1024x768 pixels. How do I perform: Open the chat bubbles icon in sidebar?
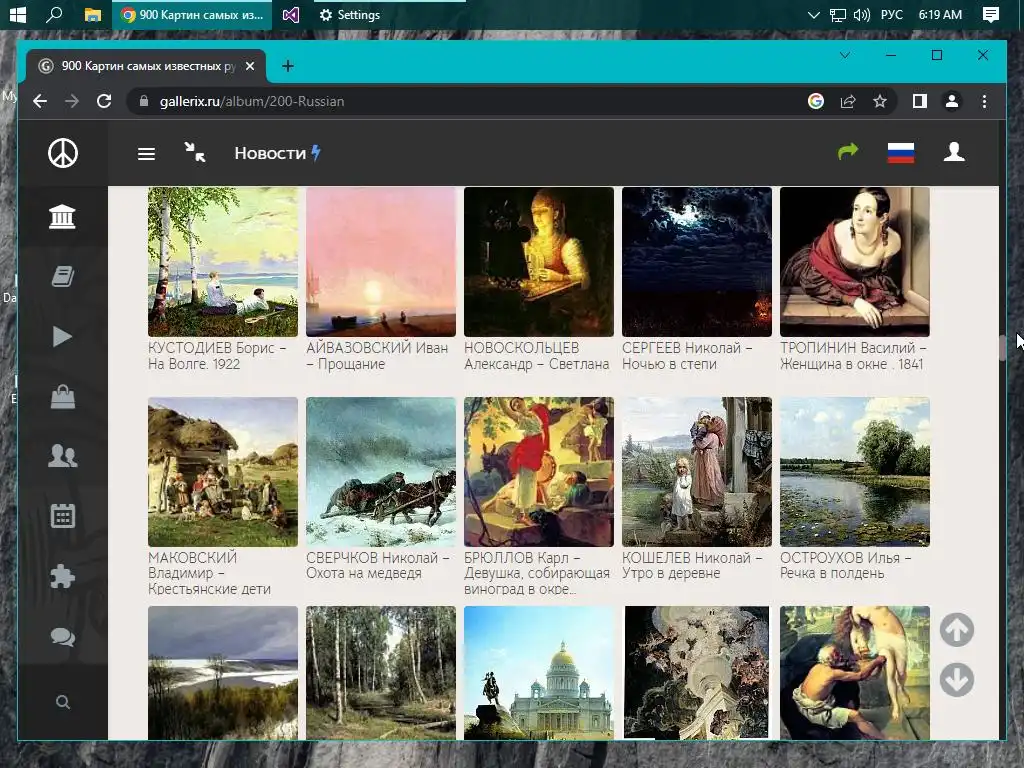pos(63,636)
